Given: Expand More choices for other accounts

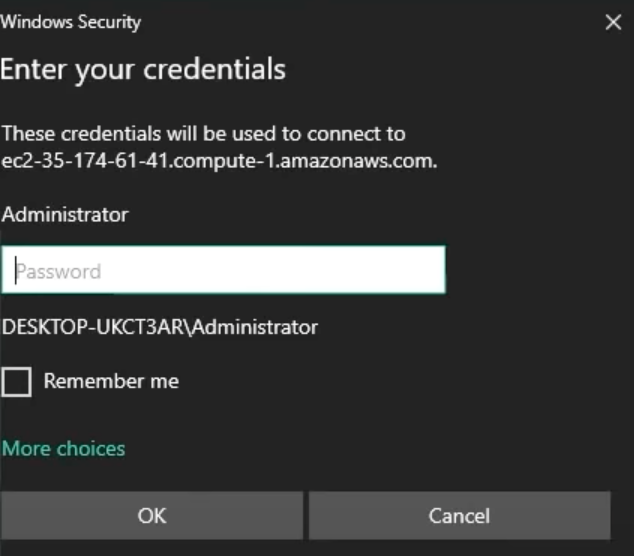Looking at the screenshot, I should coord(64,448).
